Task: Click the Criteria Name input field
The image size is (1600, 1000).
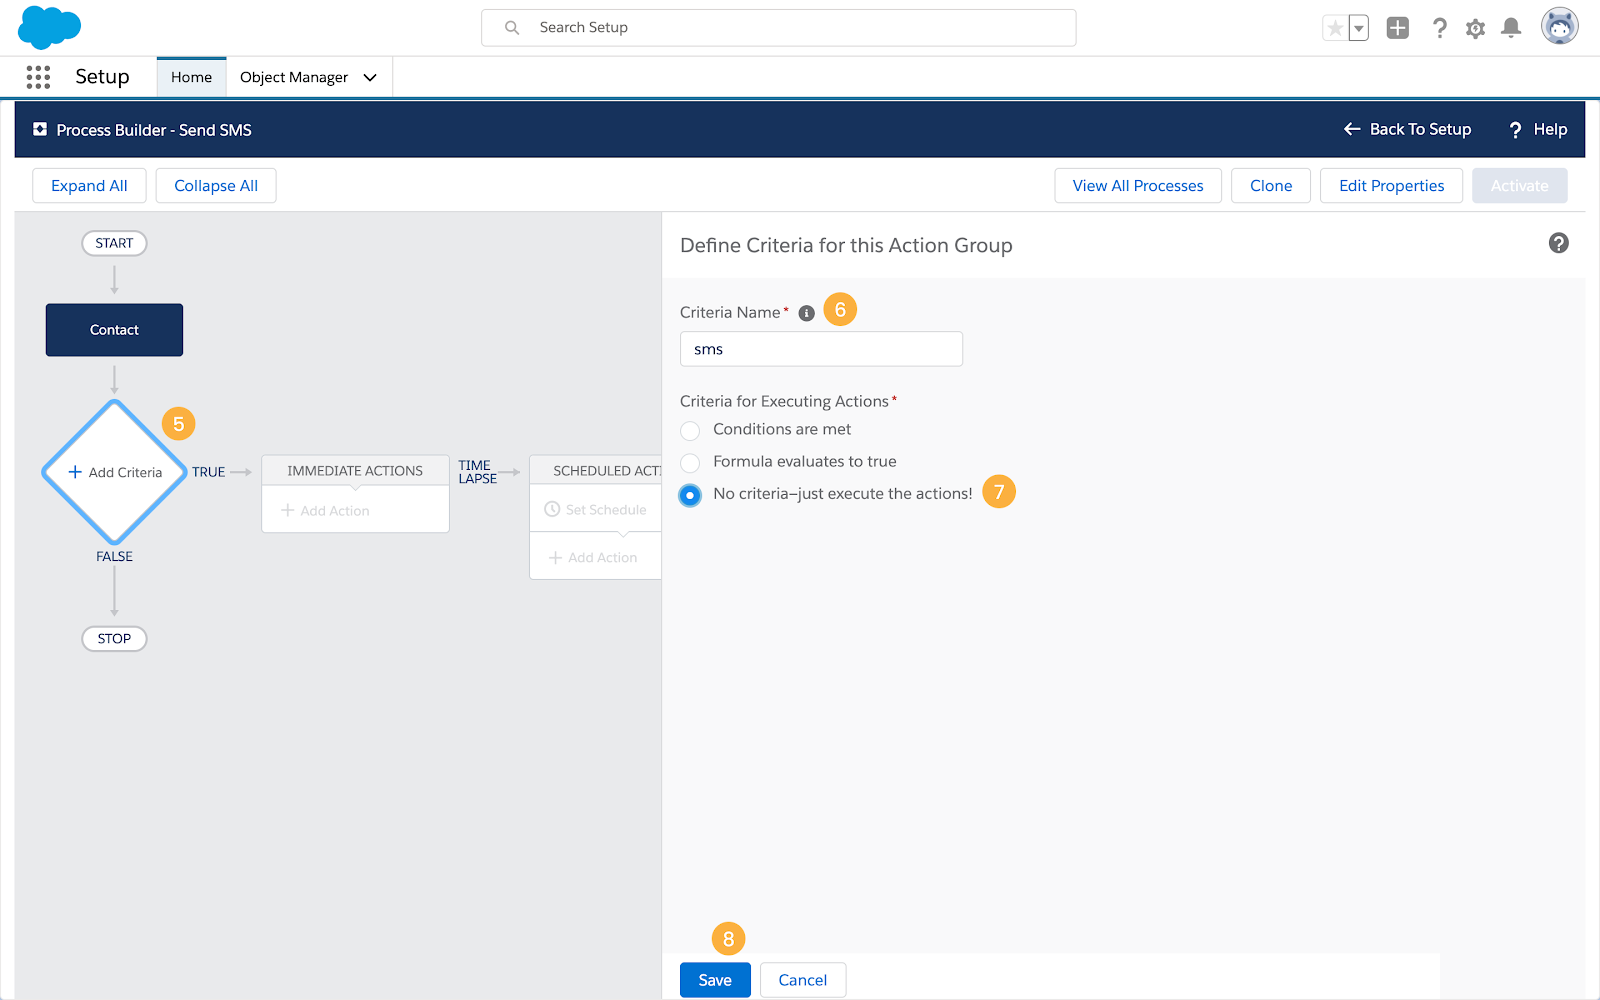Action: [x=821, y=349]
